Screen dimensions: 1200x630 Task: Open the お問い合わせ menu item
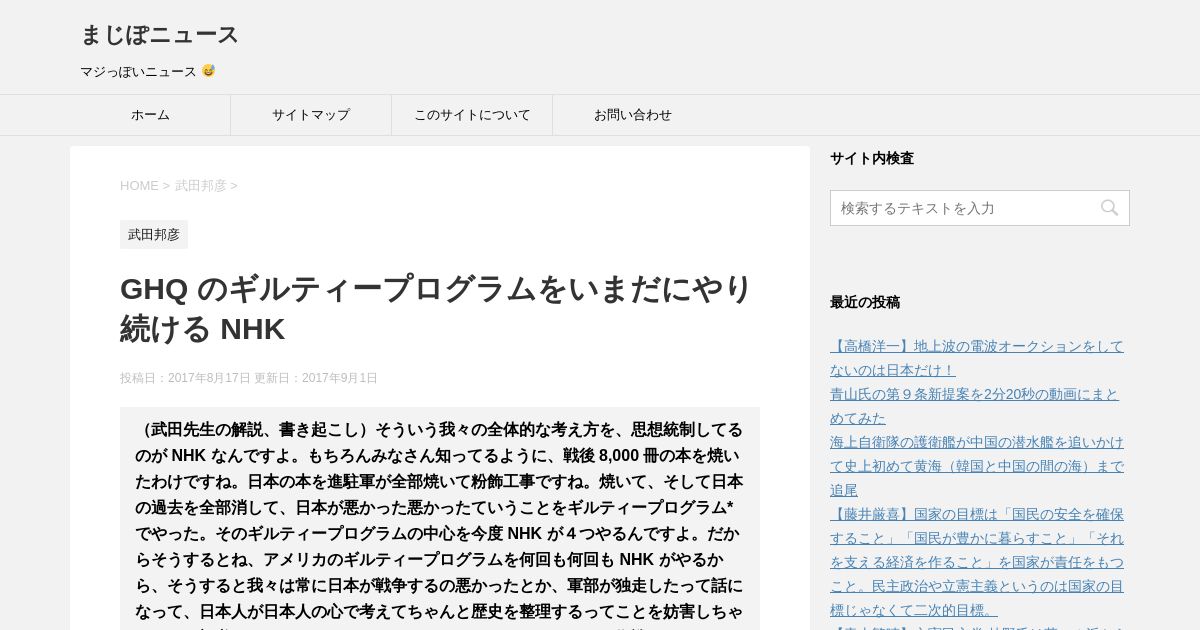(x=633, y=115)
